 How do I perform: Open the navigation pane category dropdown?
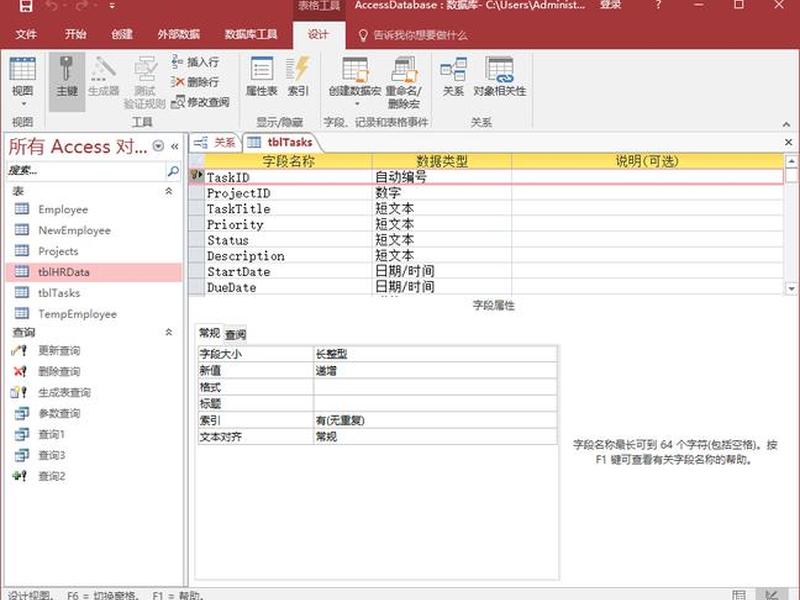pos(159,146)
